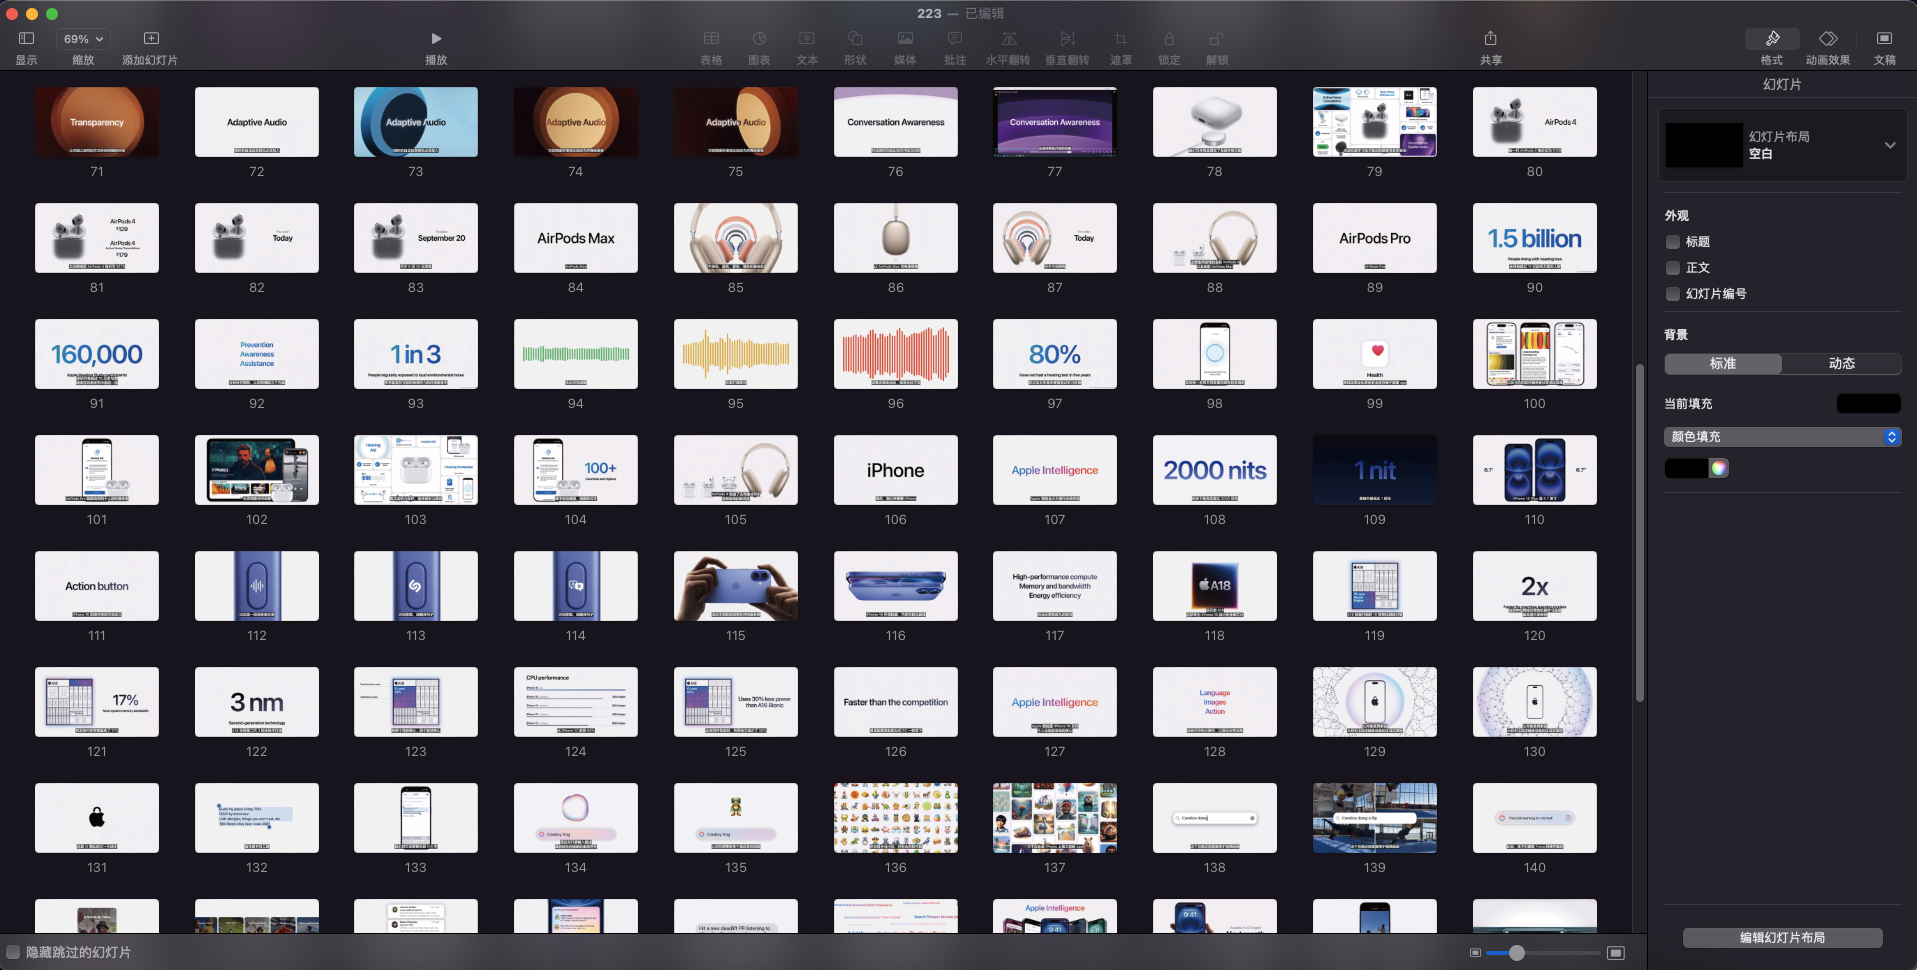The width and height of the screenshot is (1917, 970).
Task: Click the 图表 chart icon
Action: 759,39
